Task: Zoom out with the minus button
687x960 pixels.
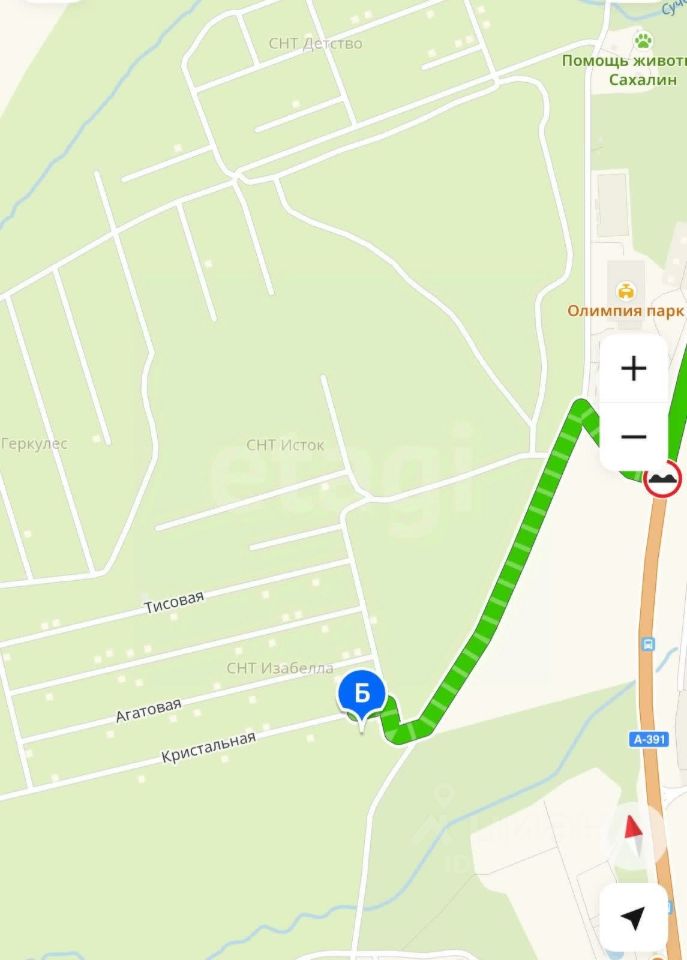Action: (x=634, y=437)
